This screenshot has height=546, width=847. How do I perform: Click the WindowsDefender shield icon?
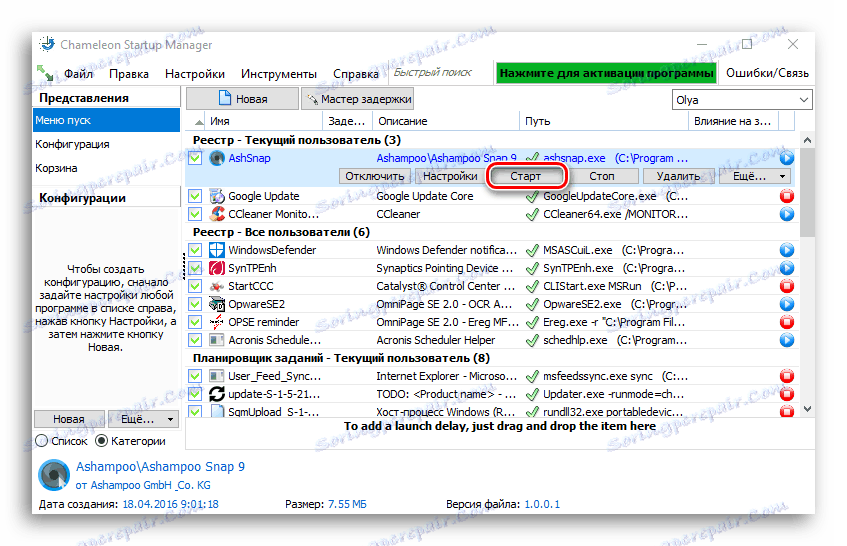[217, 250]
